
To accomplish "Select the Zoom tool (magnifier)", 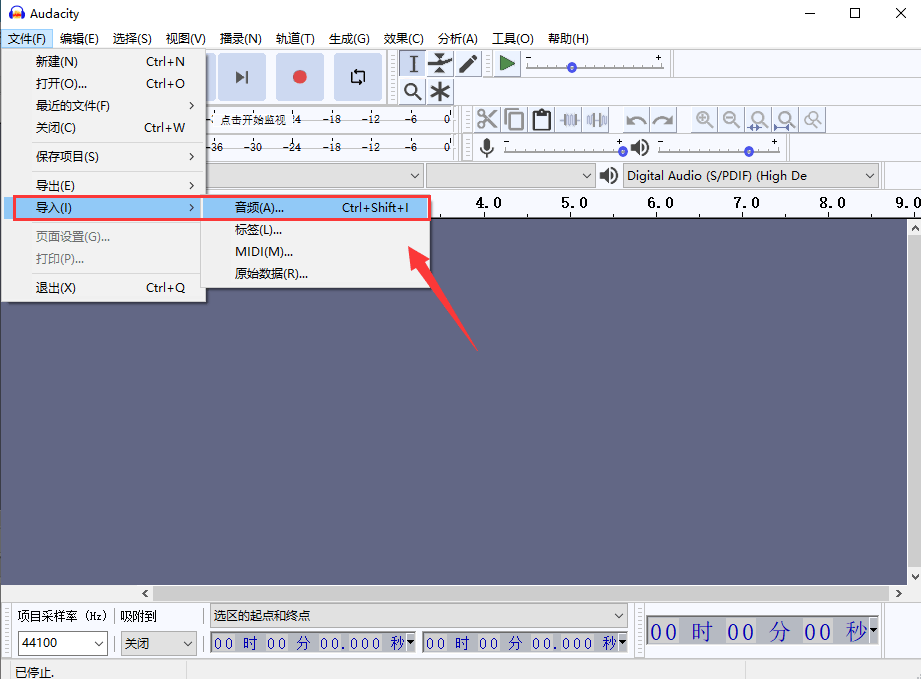I will (x=413, y=91).
